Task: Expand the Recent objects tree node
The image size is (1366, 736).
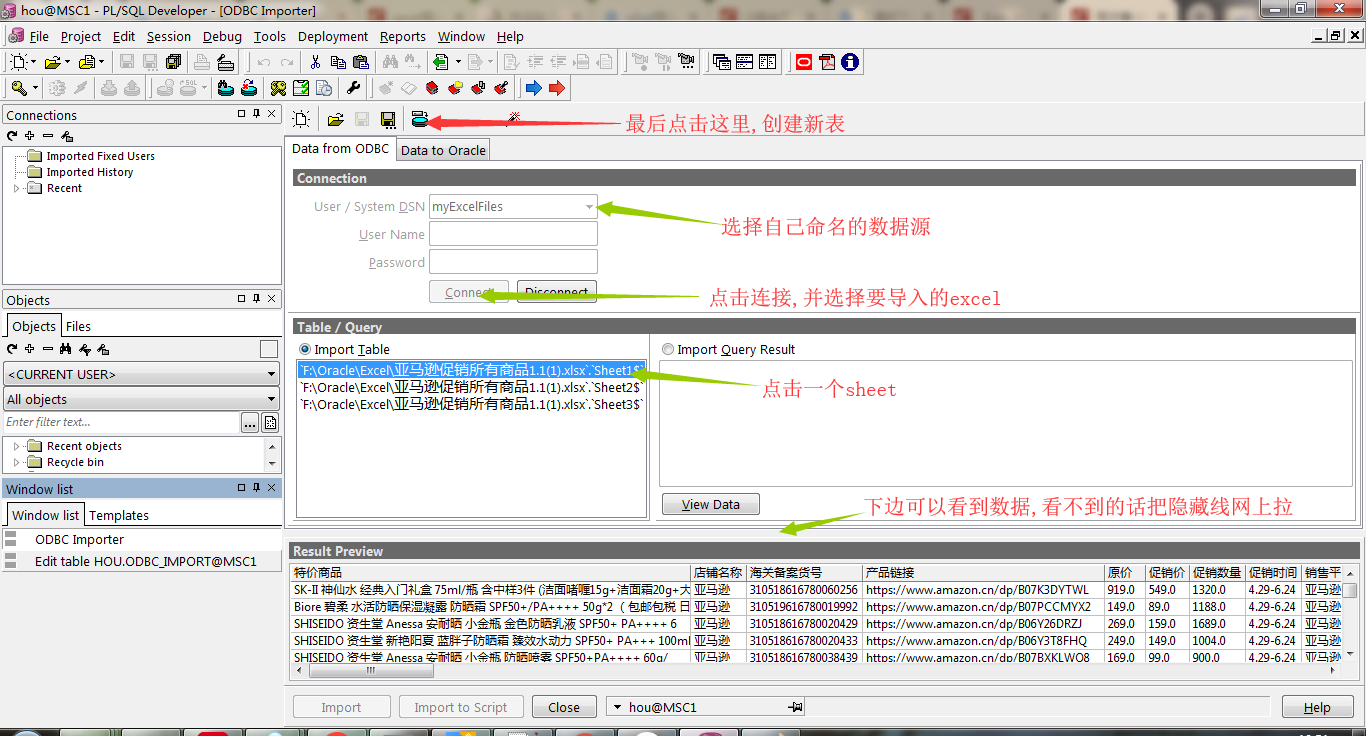Action: coord(15,446)
